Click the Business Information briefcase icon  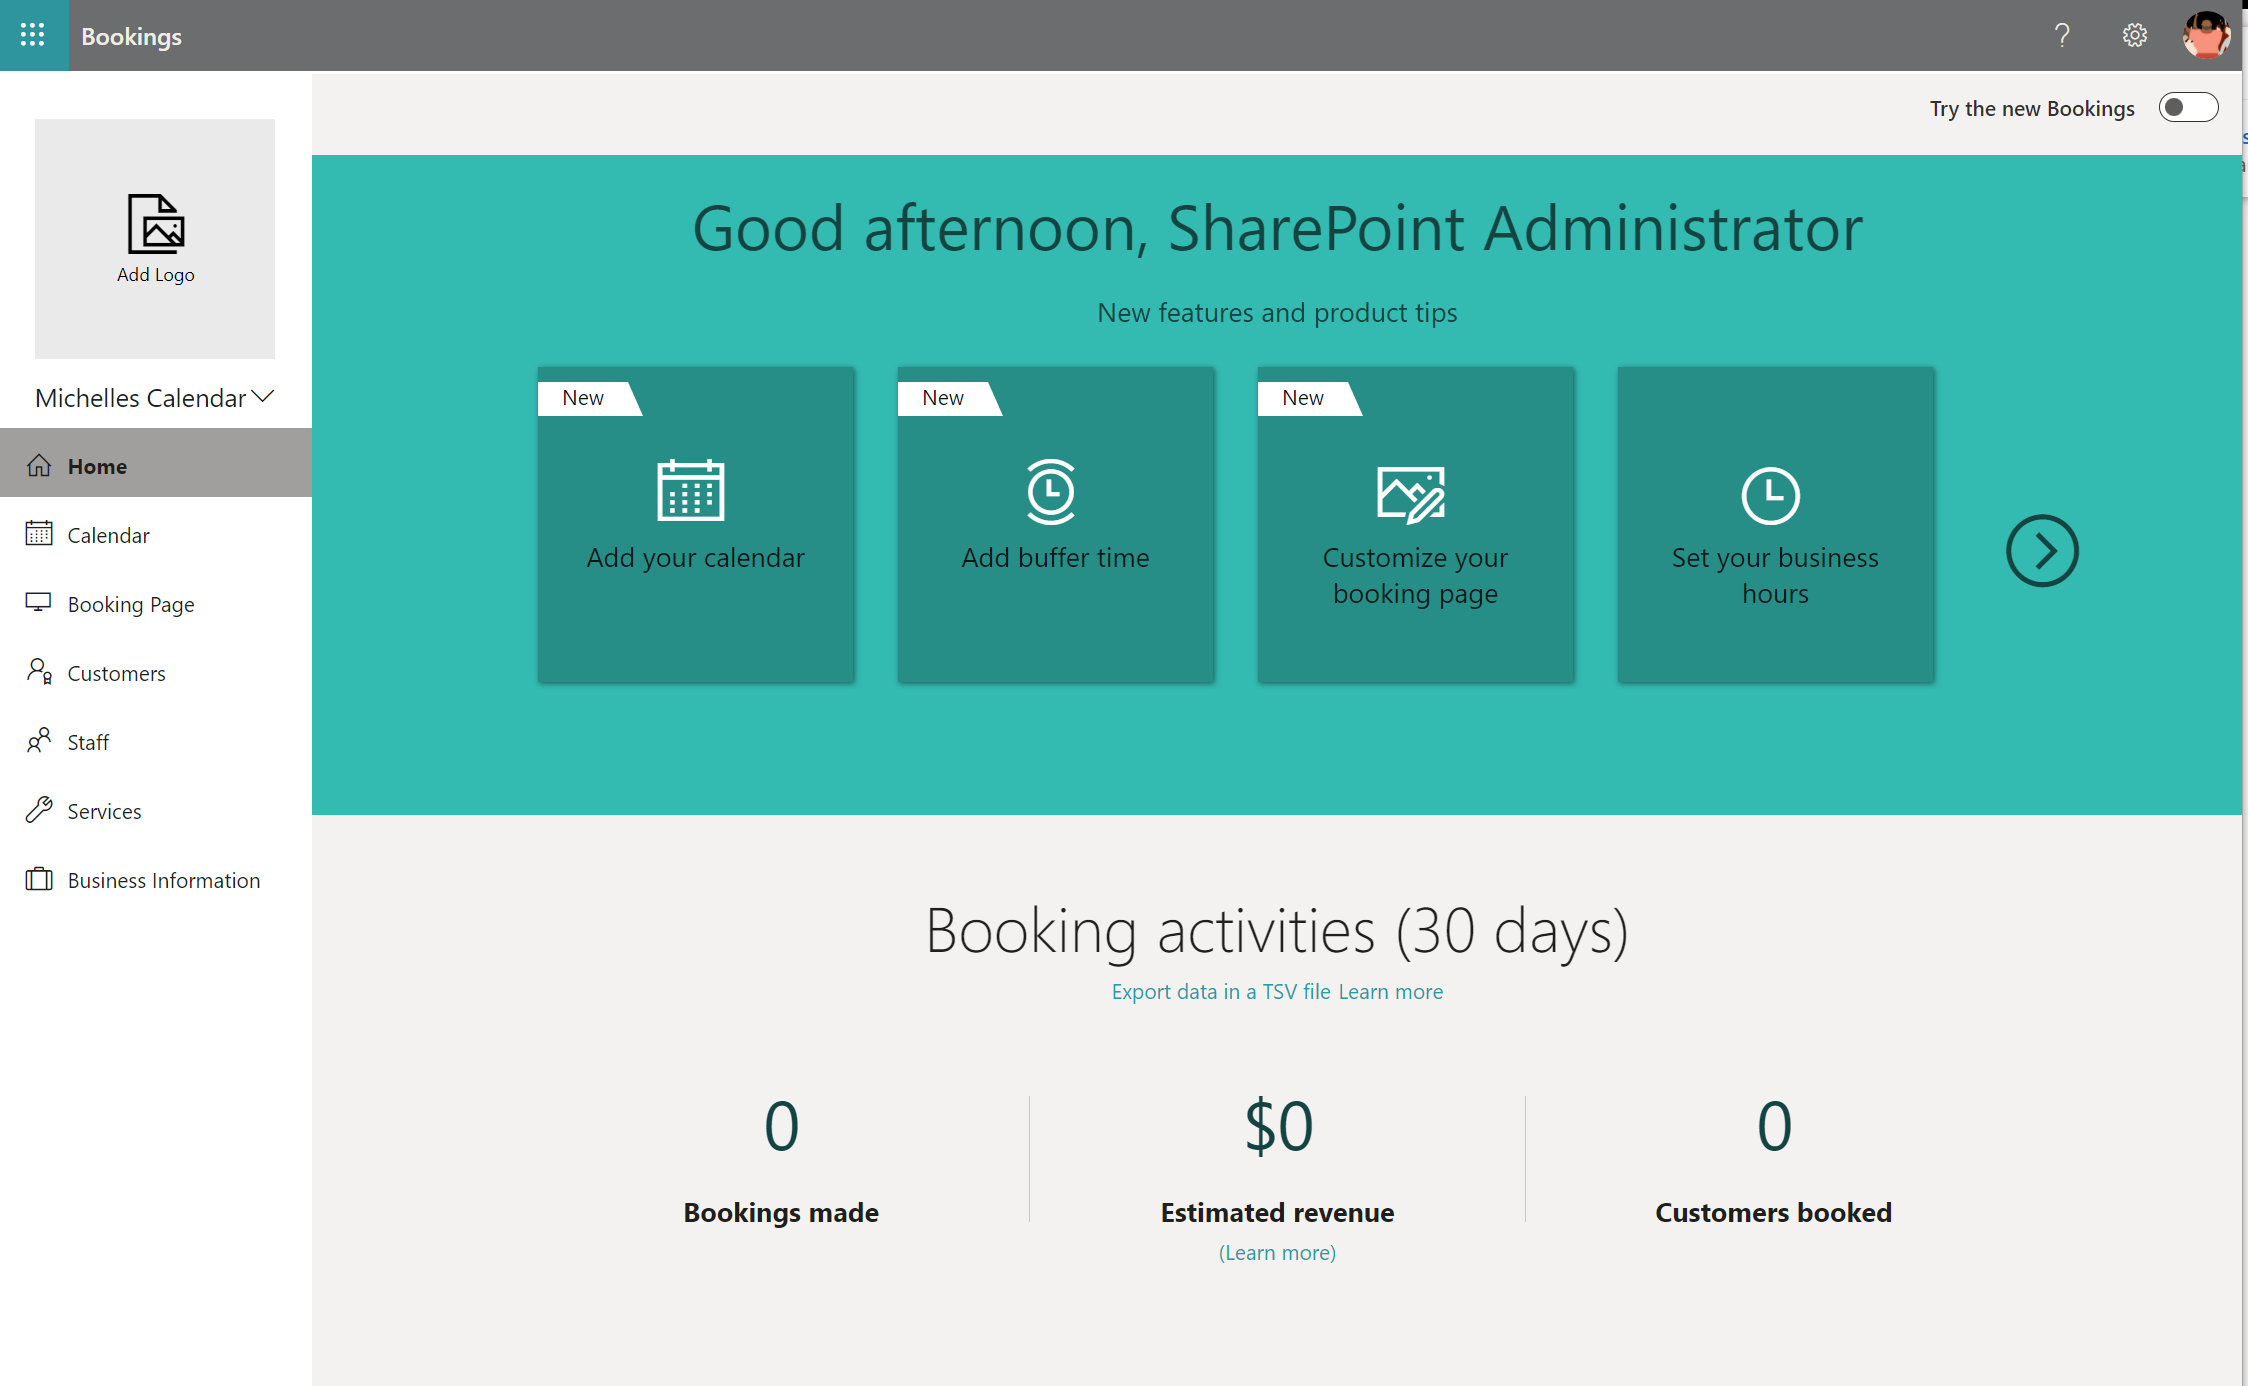coord(39,878)
